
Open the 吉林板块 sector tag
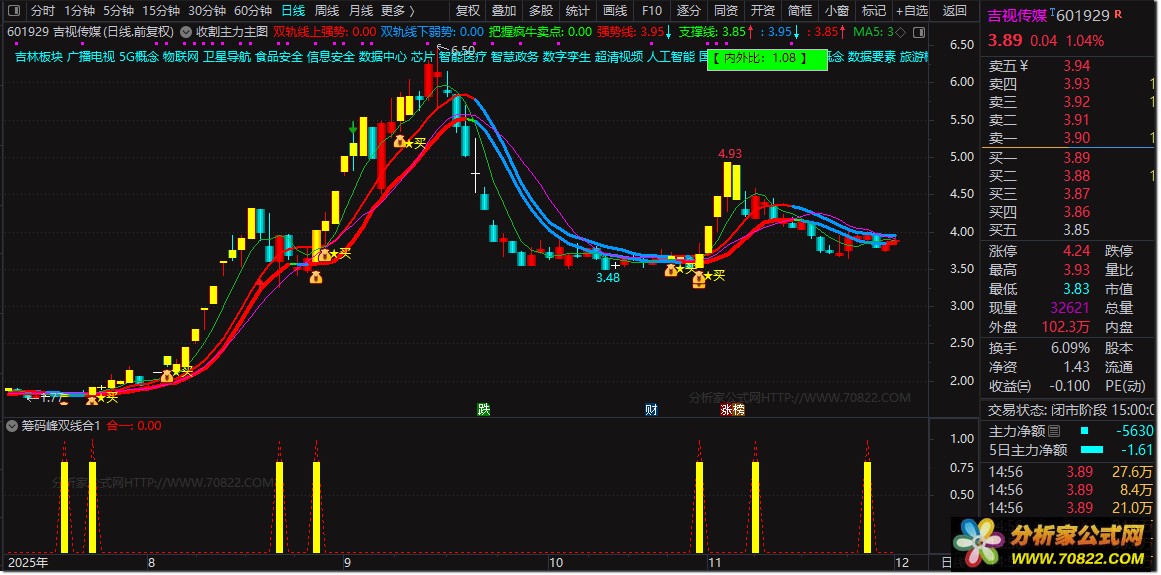[x=39, y=57]
